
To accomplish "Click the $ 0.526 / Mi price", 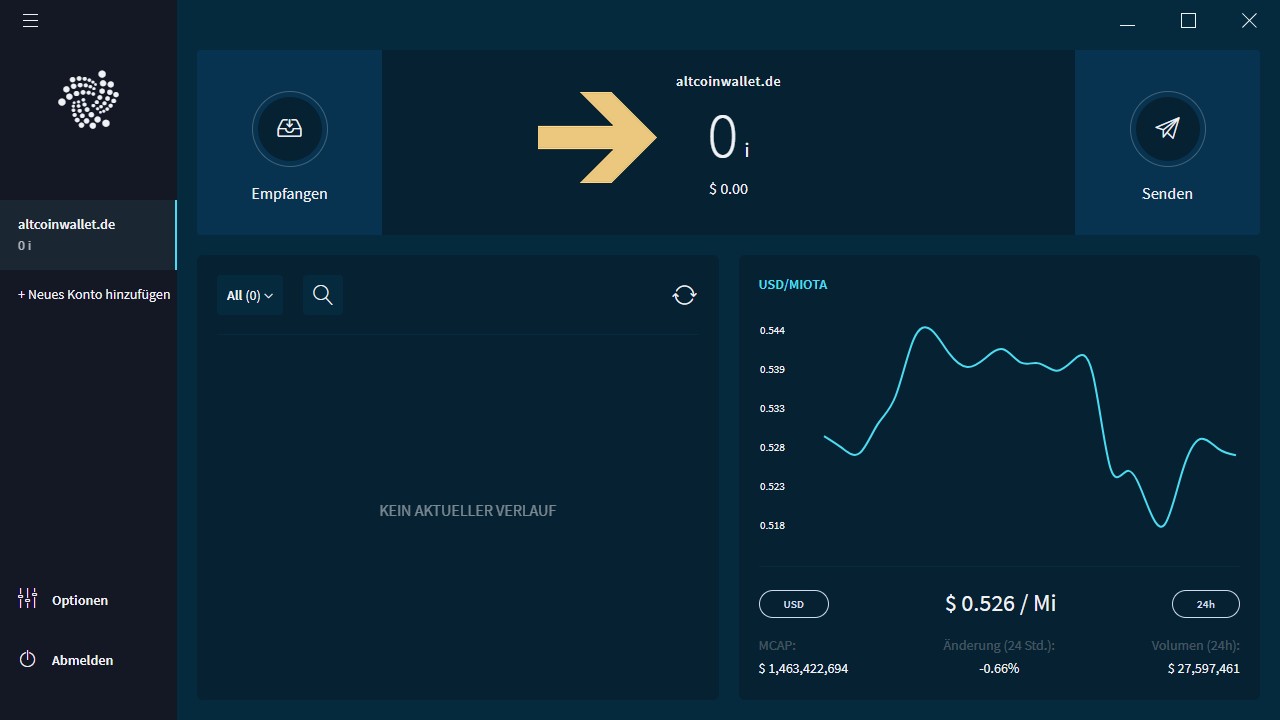I will click(x=1000, y=603).
